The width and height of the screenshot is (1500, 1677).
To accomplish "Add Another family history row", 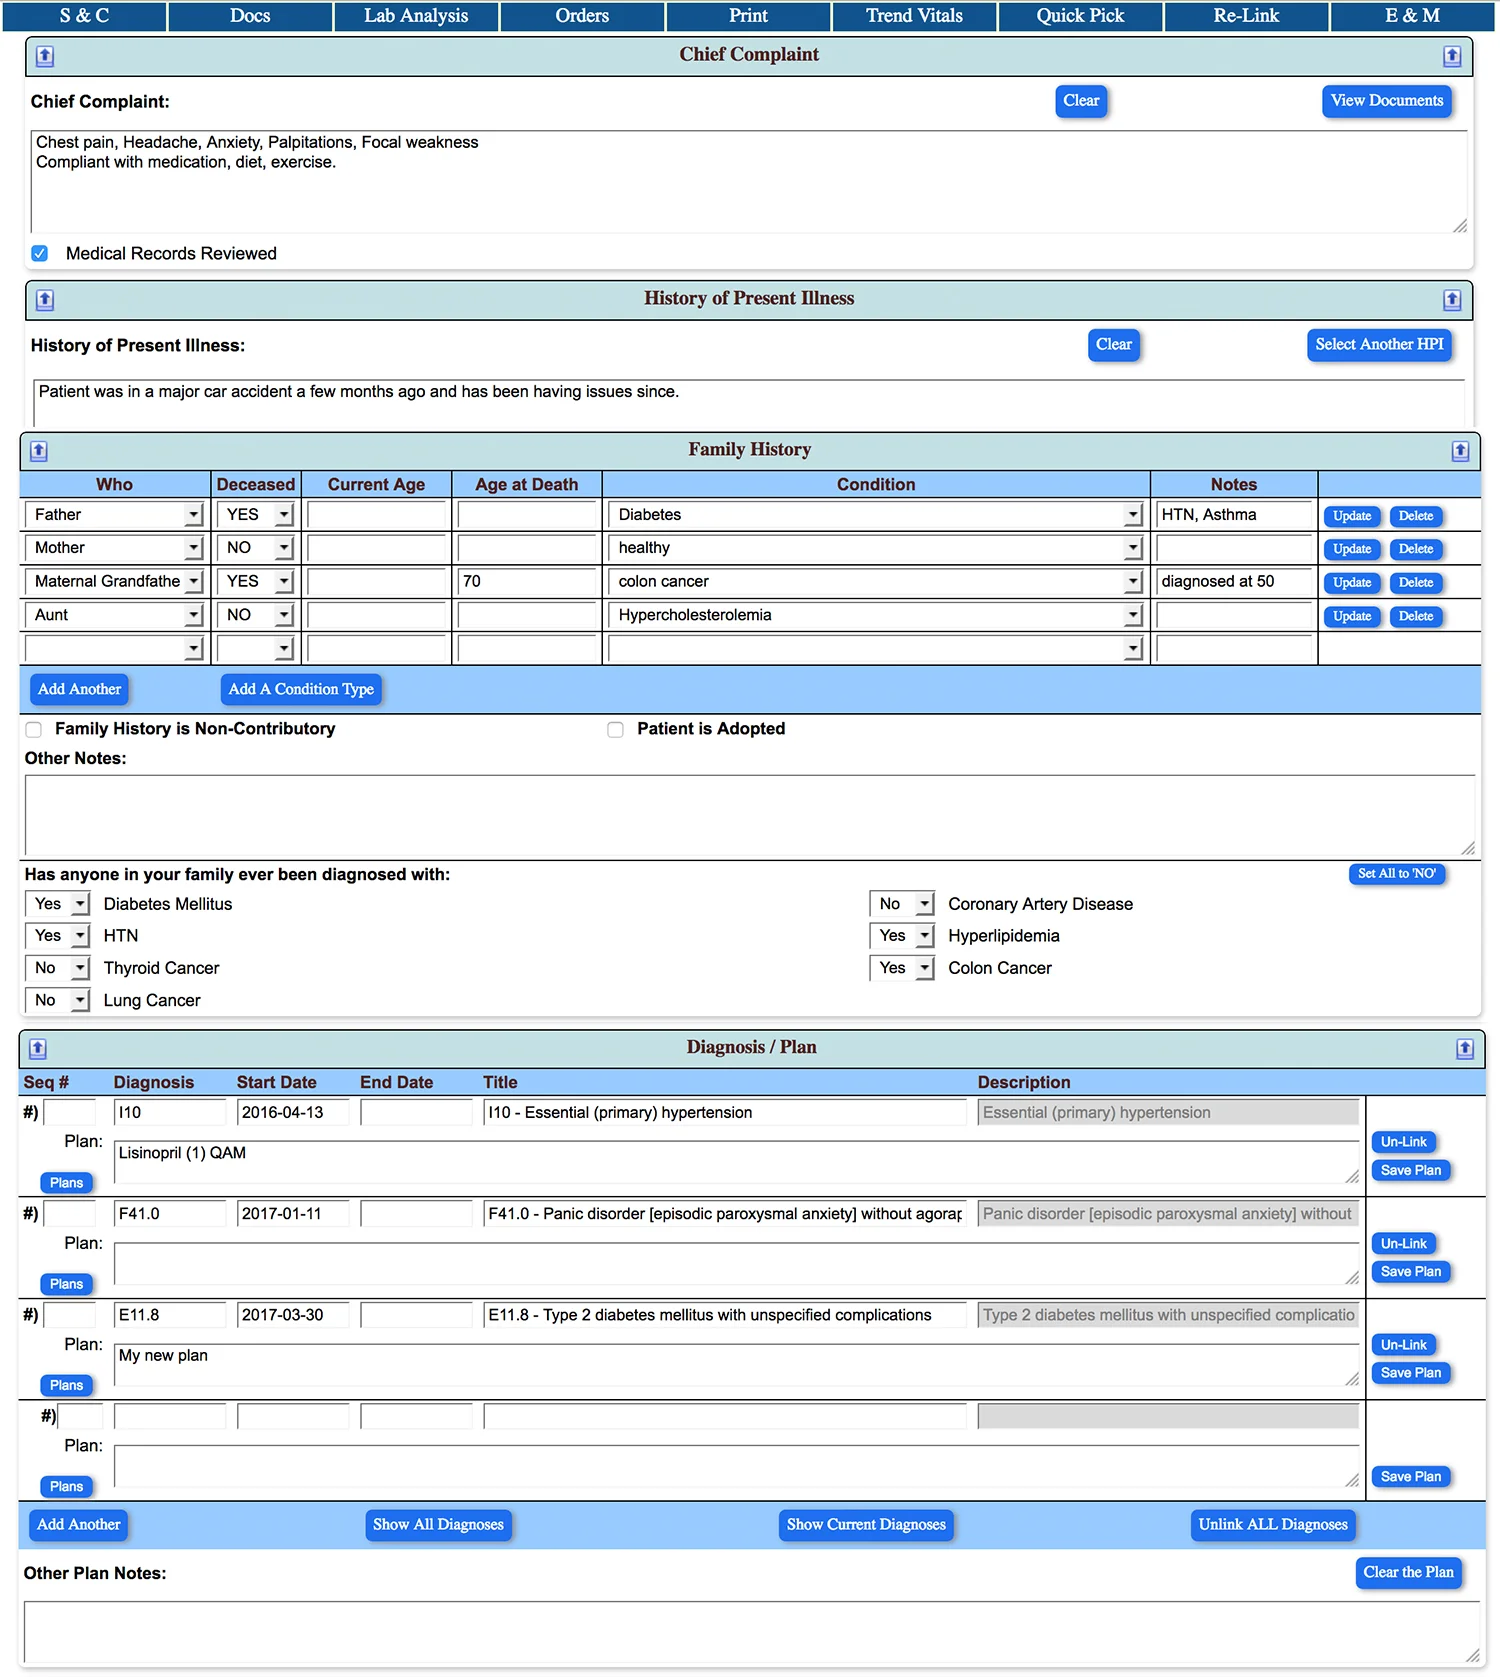I will tap(79, 690).
